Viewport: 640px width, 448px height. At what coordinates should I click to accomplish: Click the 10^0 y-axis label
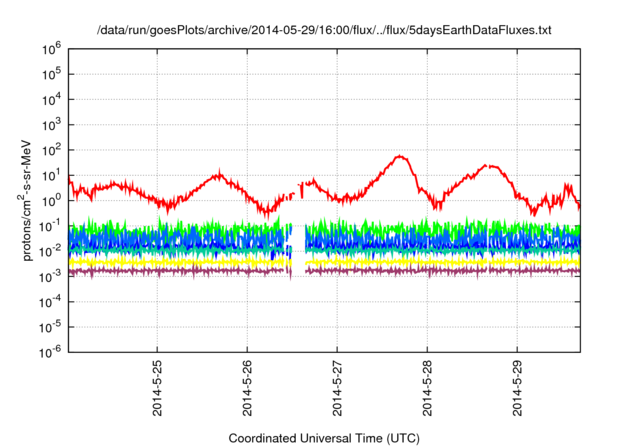51,202
